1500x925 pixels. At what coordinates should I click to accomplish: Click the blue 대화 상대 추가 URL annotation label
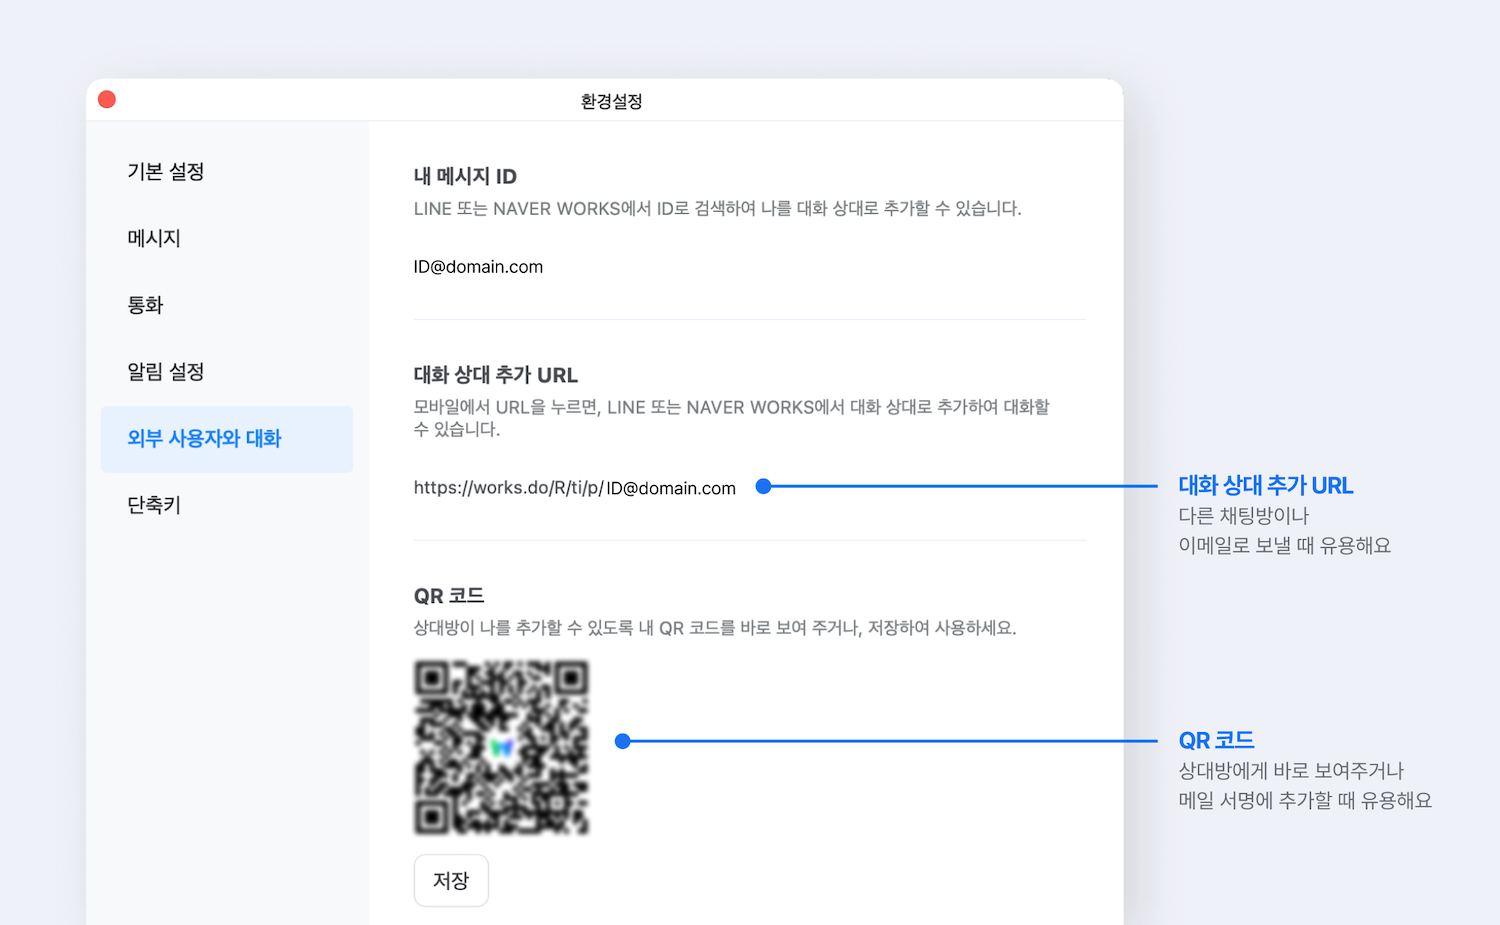1266,486
